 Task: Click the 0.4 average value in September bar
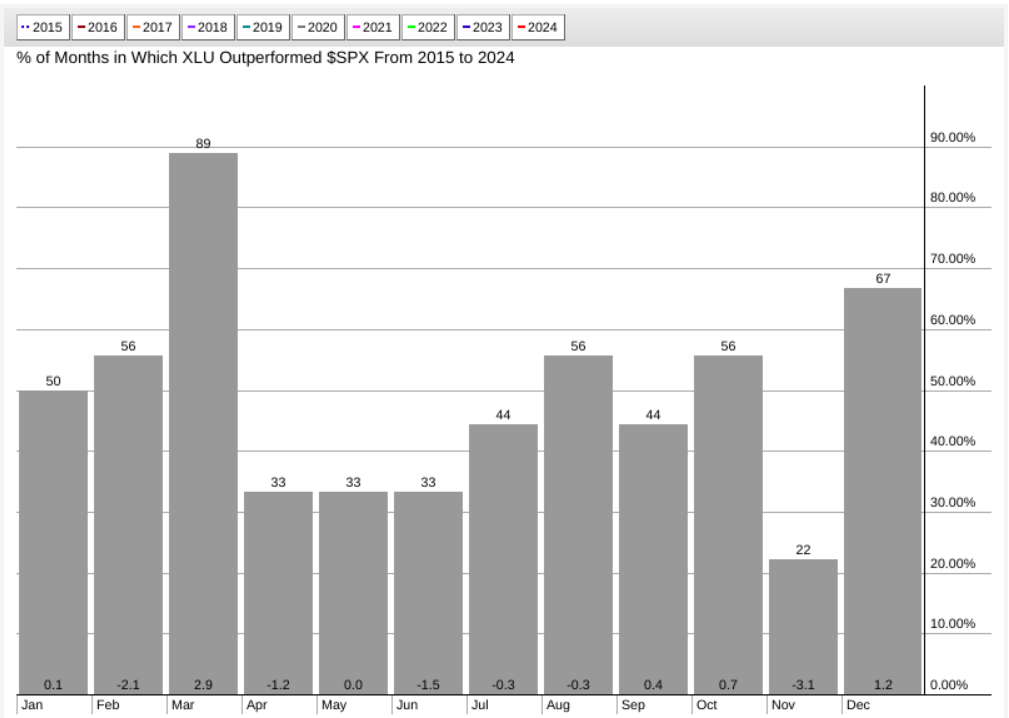[653, 685]
